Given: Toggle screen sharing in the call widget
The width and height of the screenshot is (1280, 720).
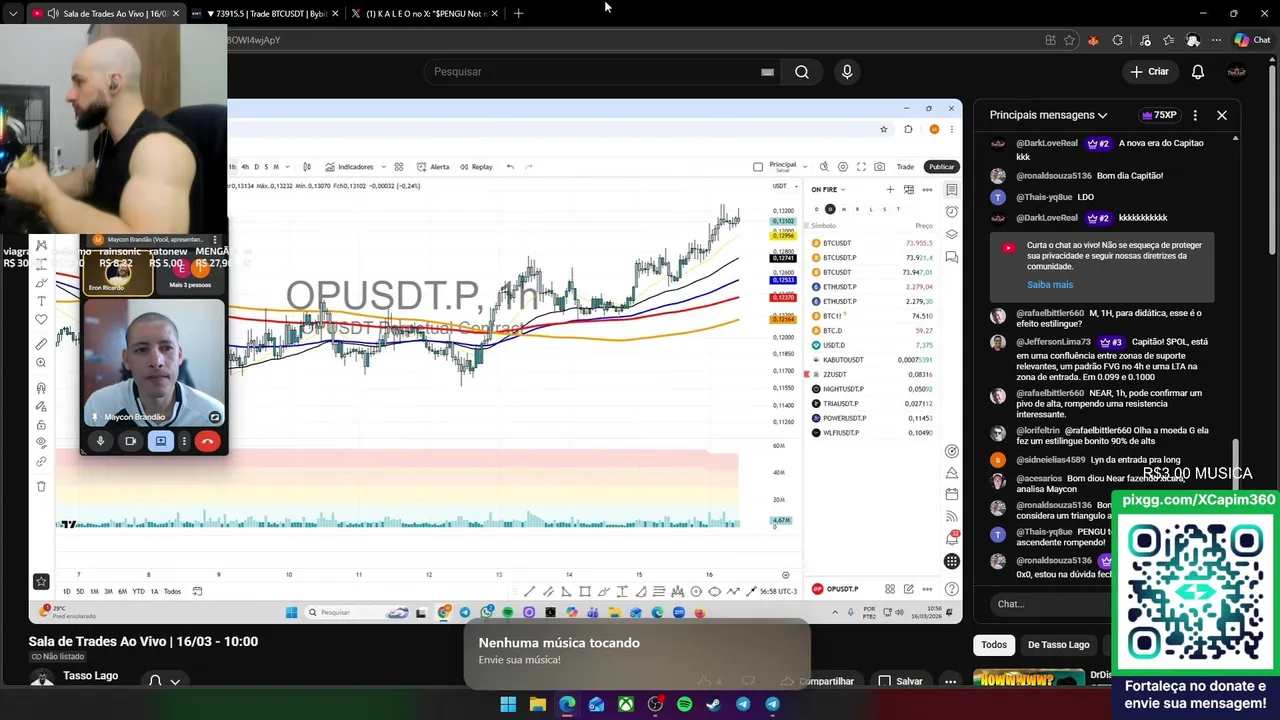Looking at the screenshot, I should [x=160, y=441].
